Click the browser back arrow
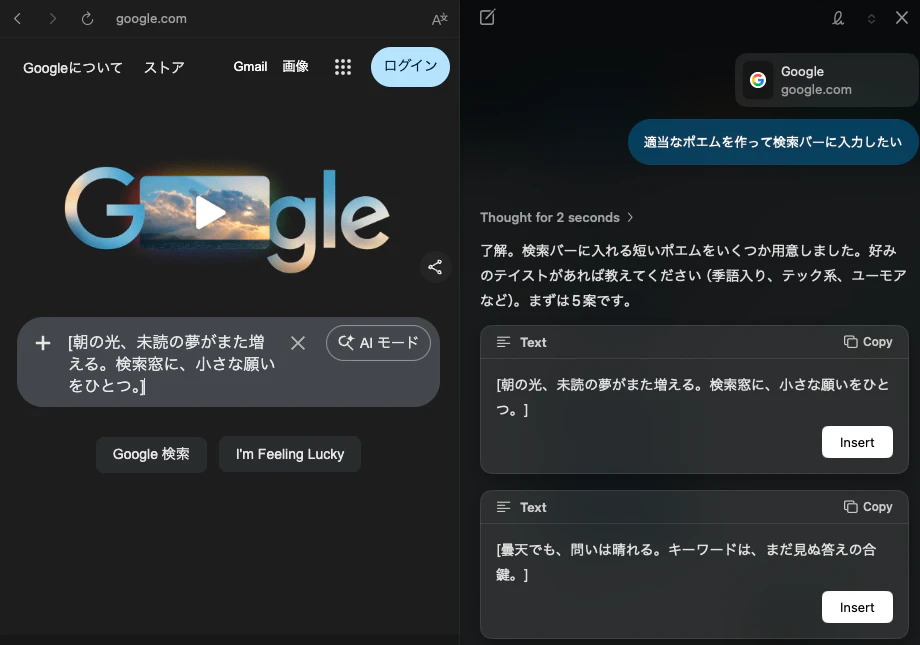 18,19
